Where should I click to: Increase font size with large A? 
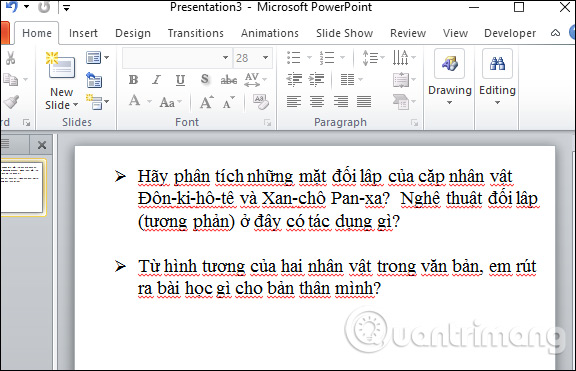tap(206, 102)
